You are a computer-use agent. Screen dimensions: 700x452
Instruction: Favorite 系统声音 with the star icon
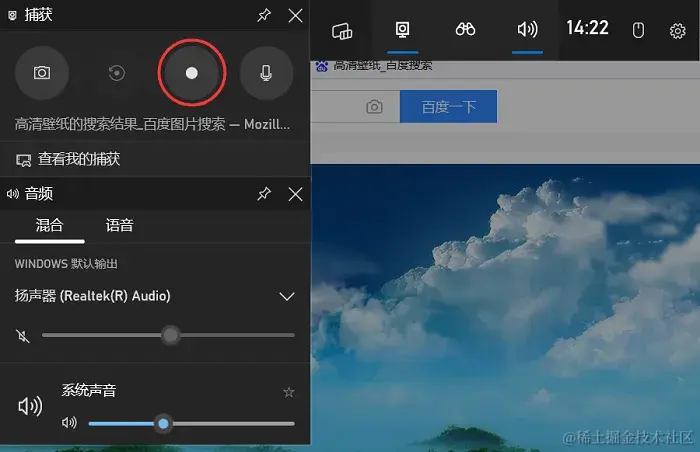point(289,392)
